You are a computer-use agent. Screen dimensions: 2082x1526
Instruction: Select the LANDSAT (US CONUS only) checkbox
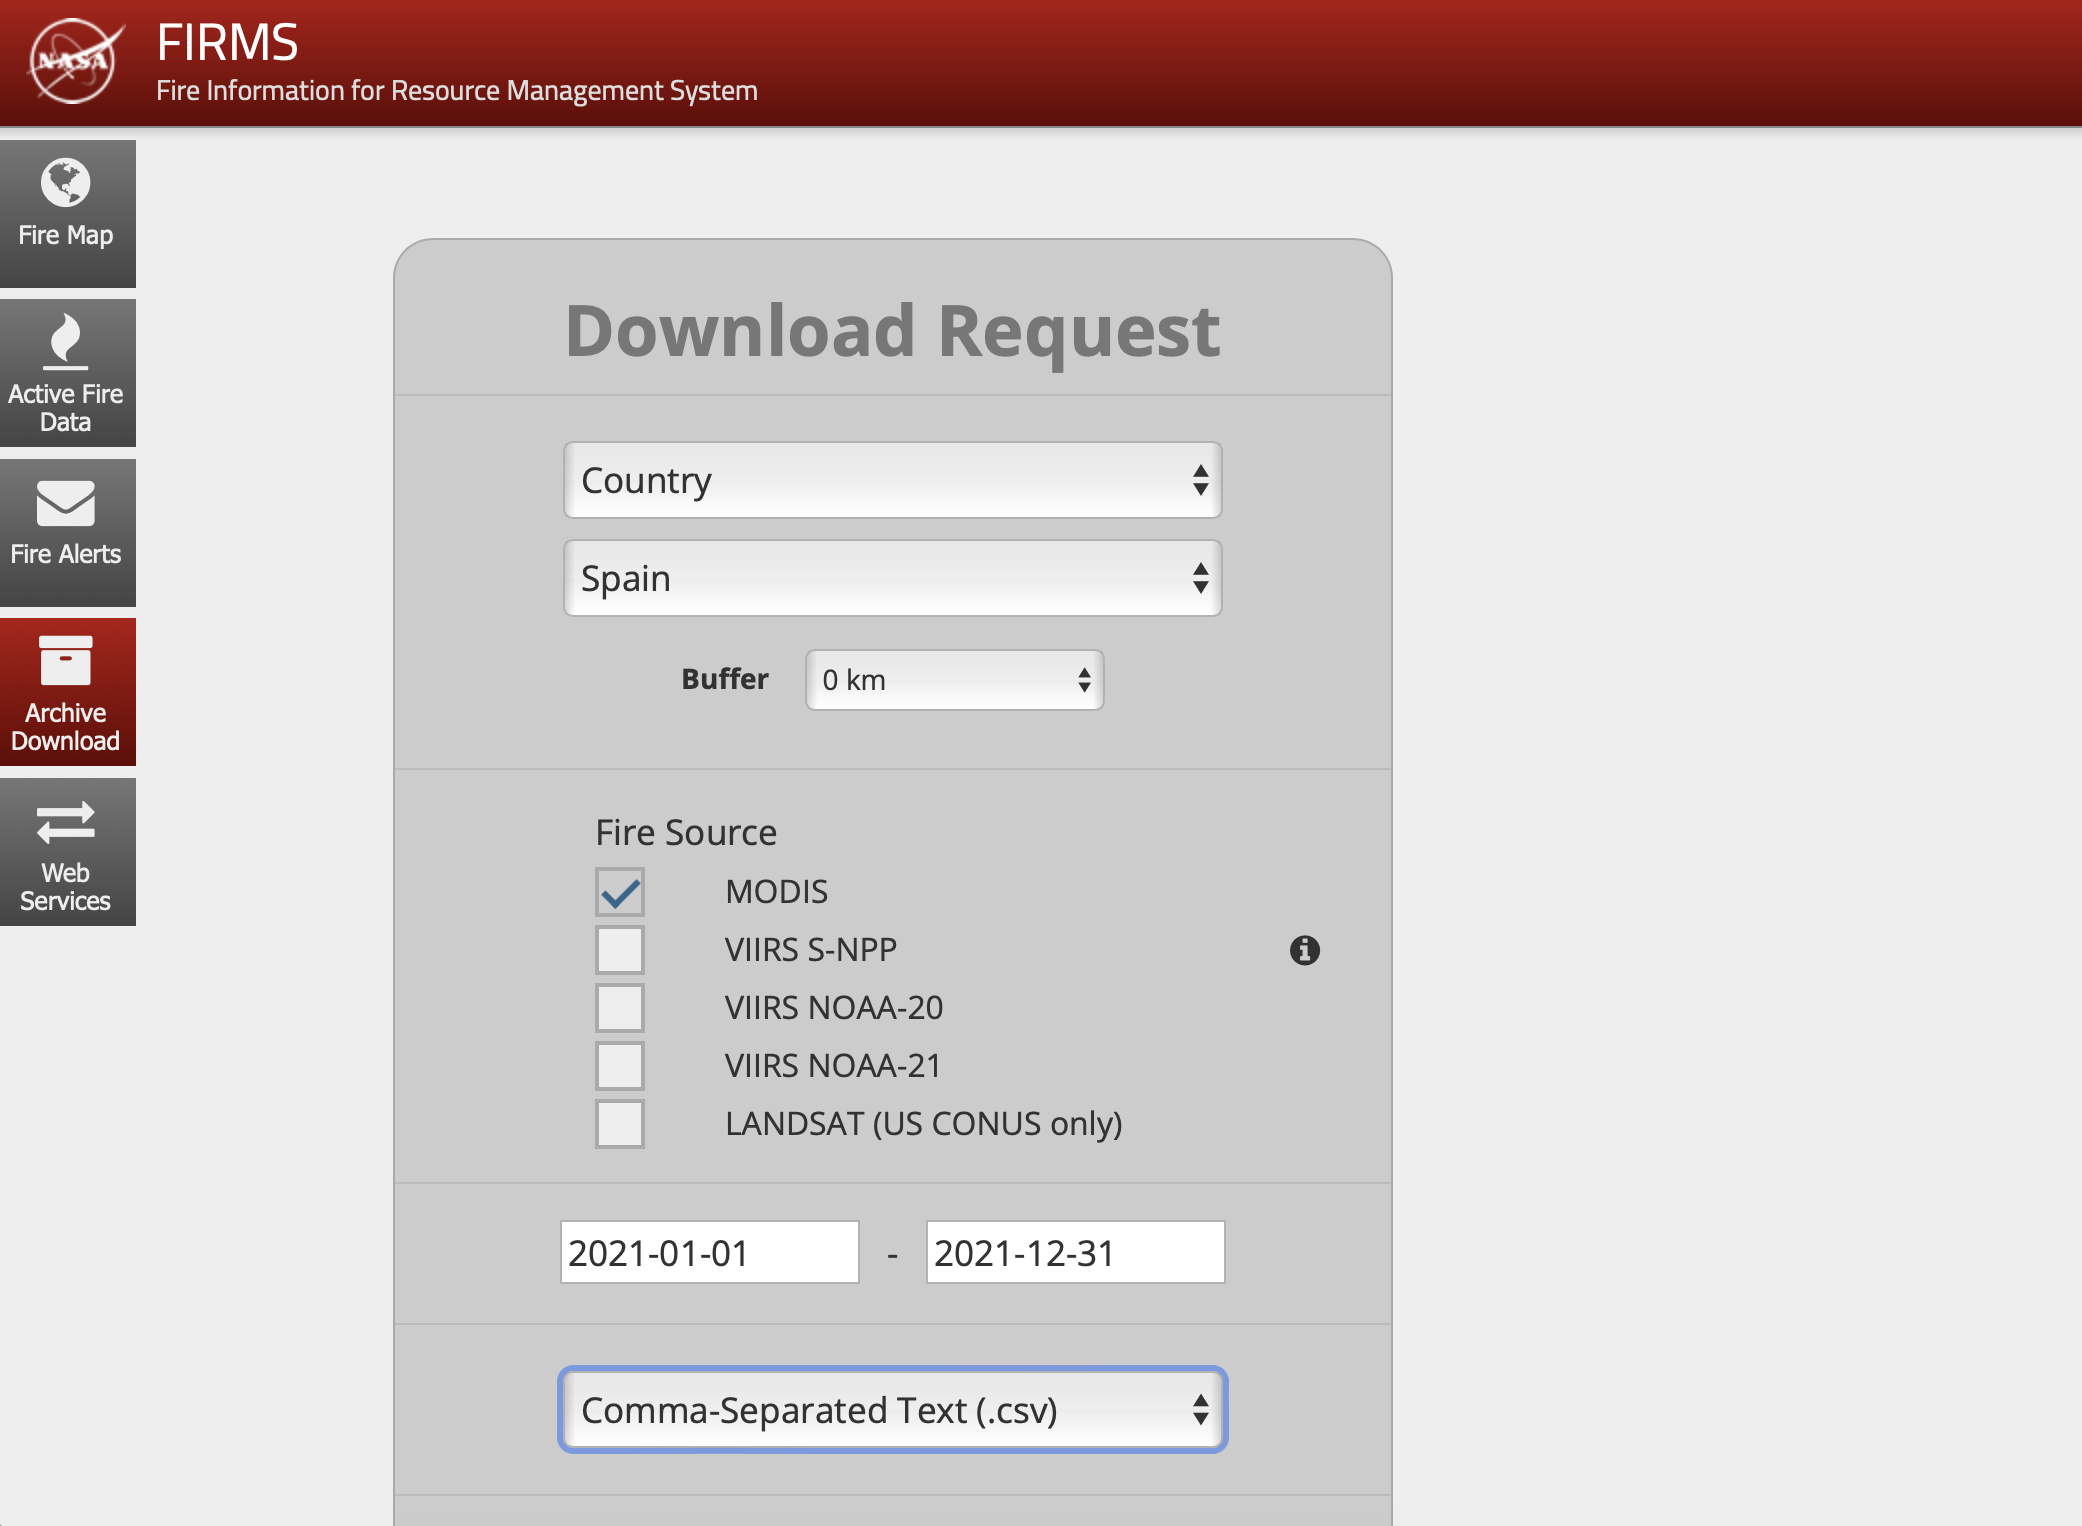point(620,1124)
